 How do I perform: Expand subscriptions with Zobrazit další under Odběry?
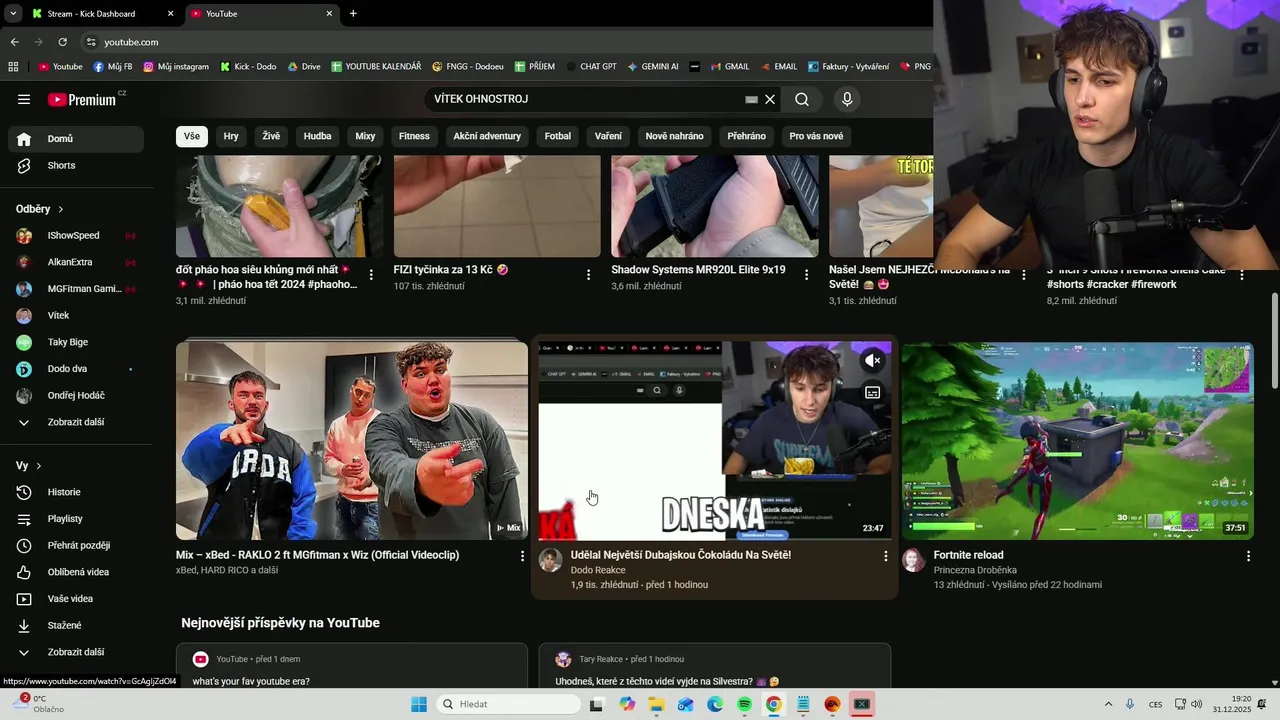pos(76,422)
